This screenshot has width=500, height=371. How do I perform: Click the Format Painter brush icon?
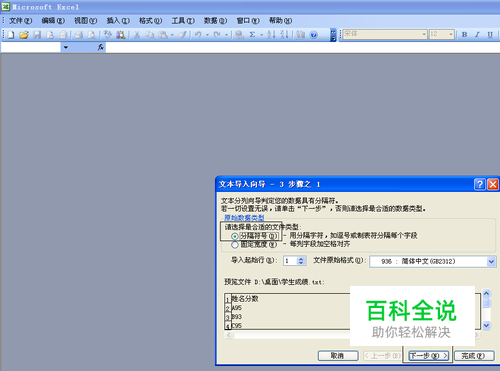[183, 35]
